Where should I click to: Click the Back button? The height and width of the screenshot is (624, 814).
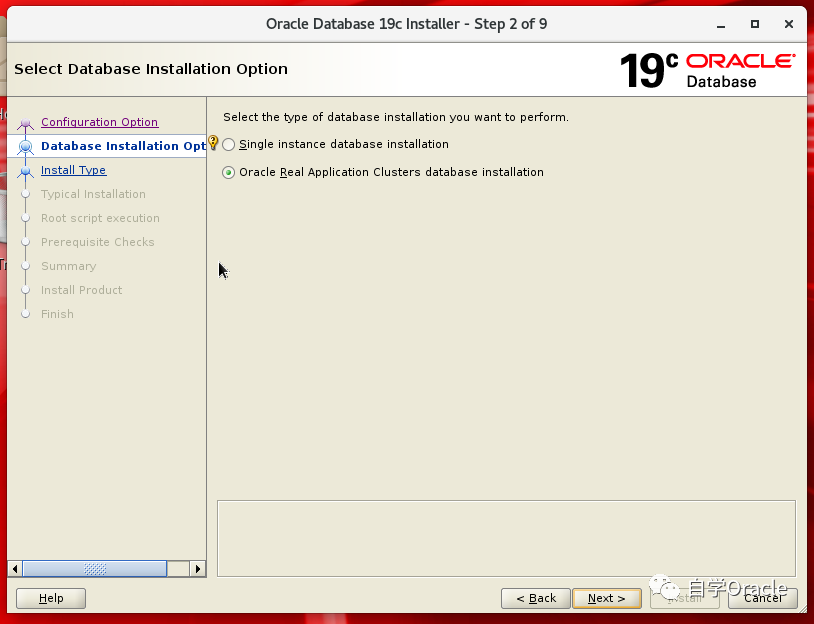tap(536, 599)
